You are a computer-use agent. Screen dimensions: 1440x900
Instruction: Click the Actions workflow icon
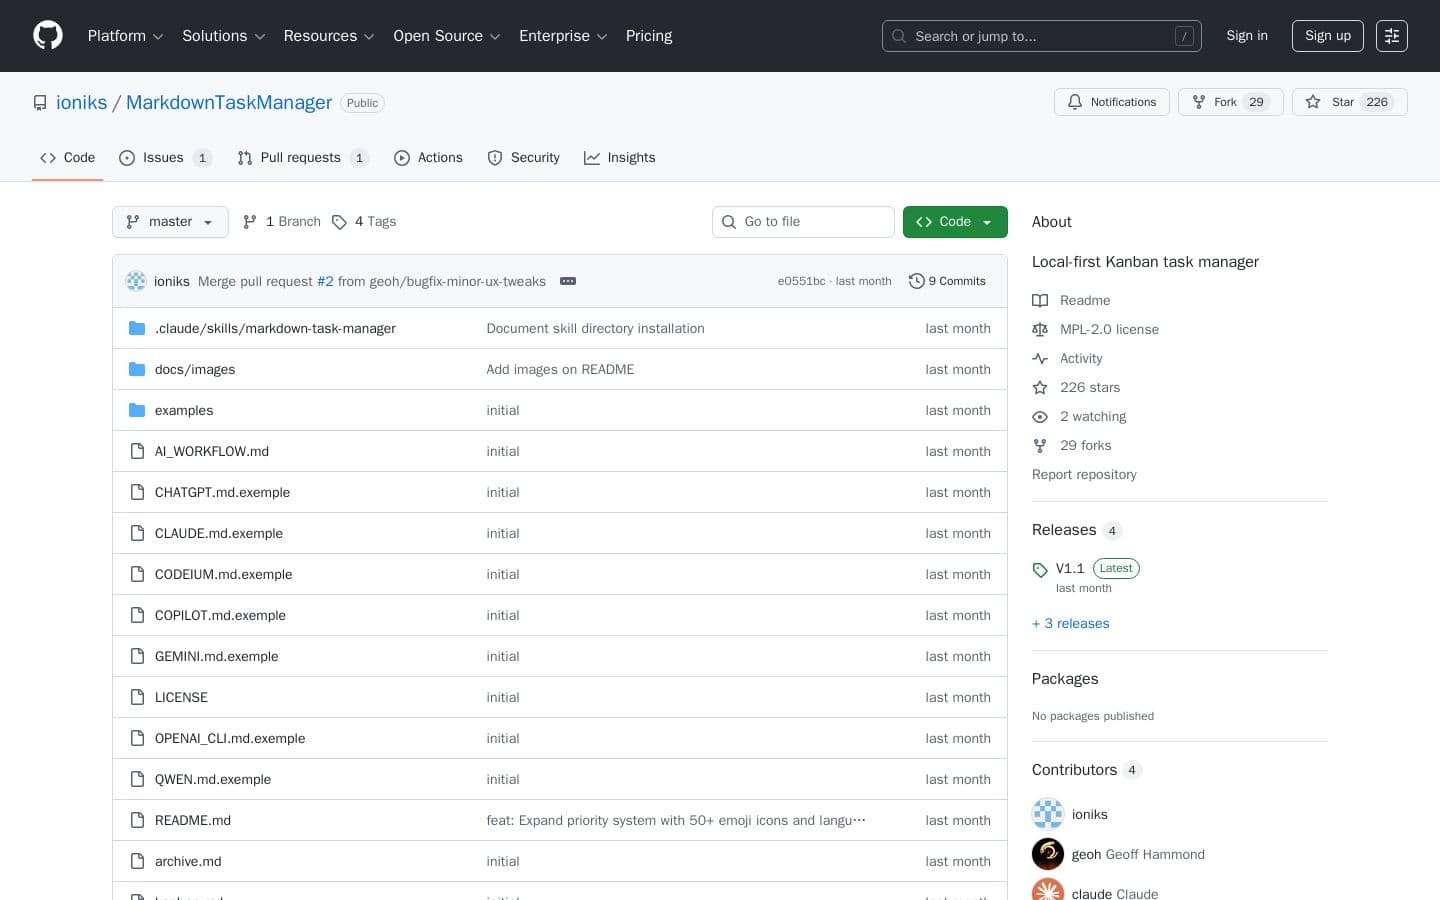click(x=403, y=158)
